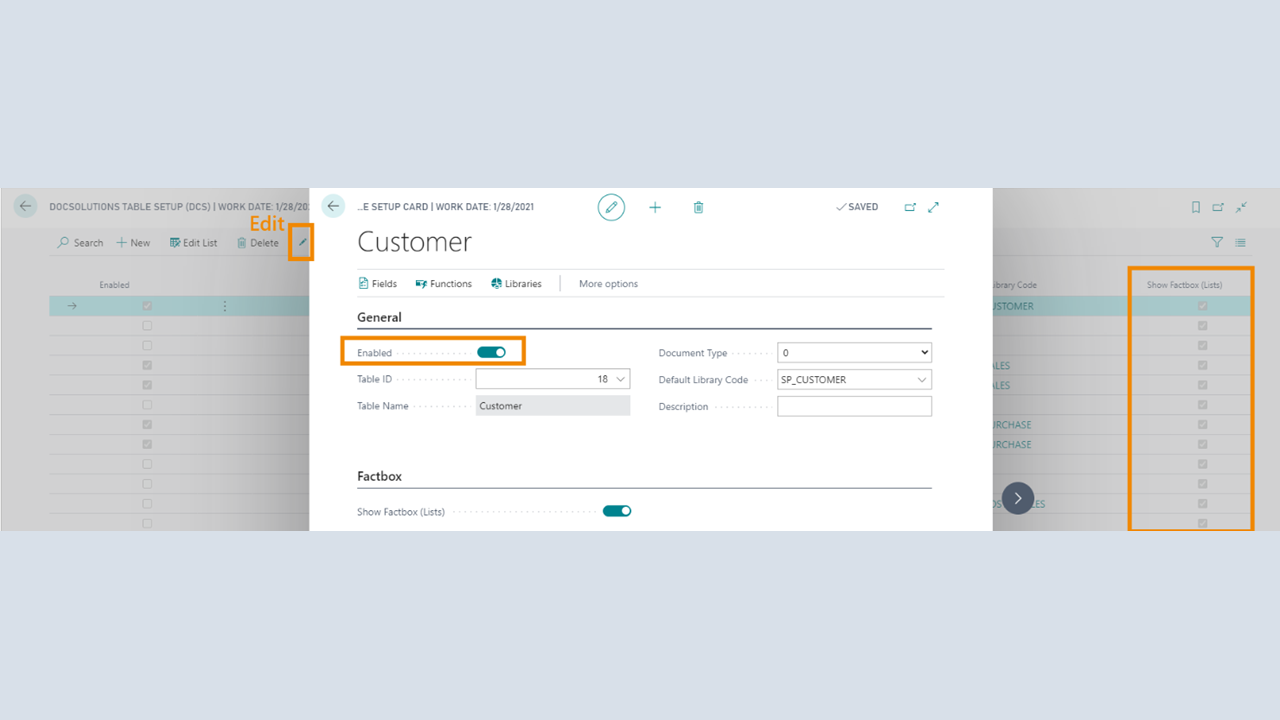Delete the selected table setup row
Image resolution: width=1280 pixels, height=720 pixels.
point(258,243)
